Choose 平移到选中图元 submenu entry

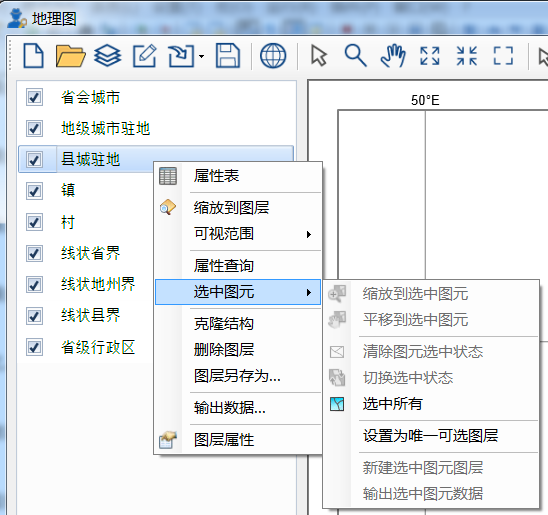(431, 320)
